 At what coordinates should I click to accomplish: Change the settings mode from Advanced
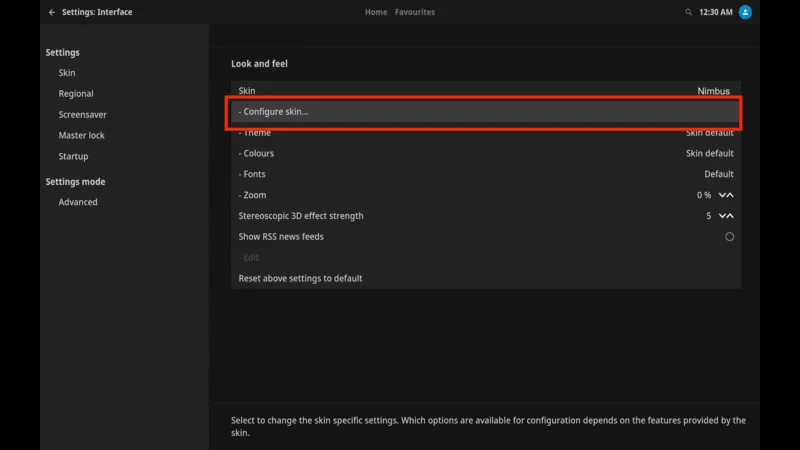click(x=78, y=202)
